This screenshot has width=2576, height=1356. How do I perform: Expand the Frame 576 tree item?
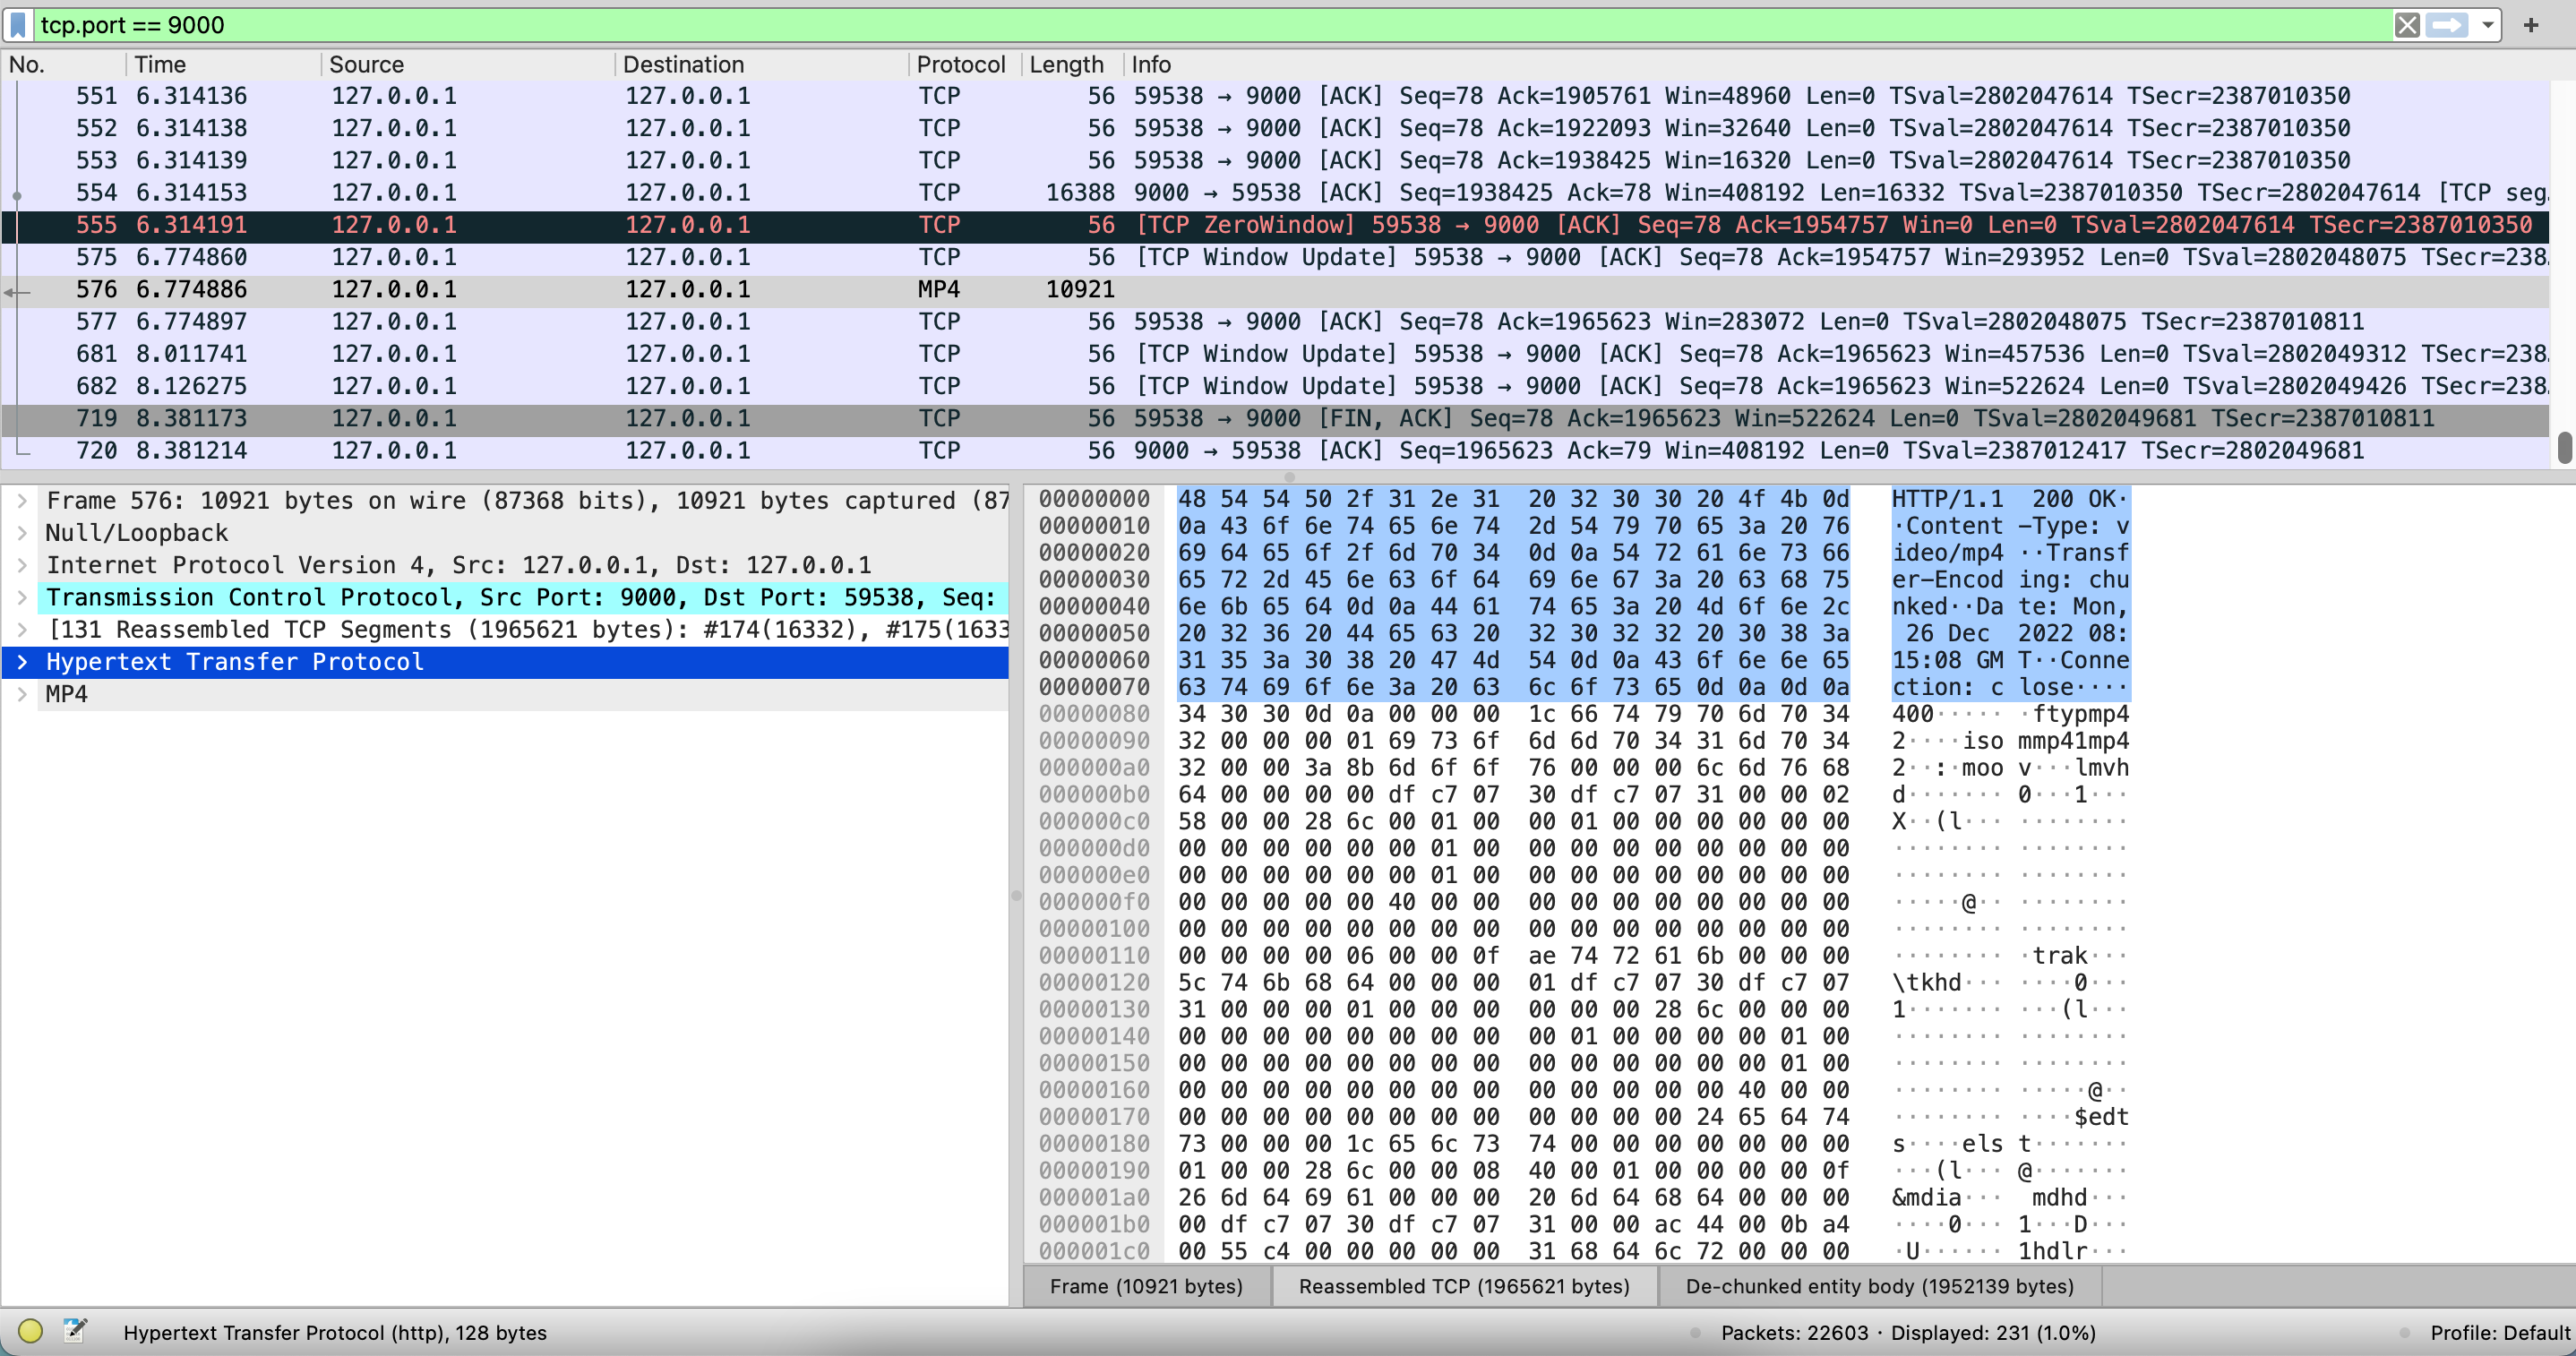coord(22,501)
